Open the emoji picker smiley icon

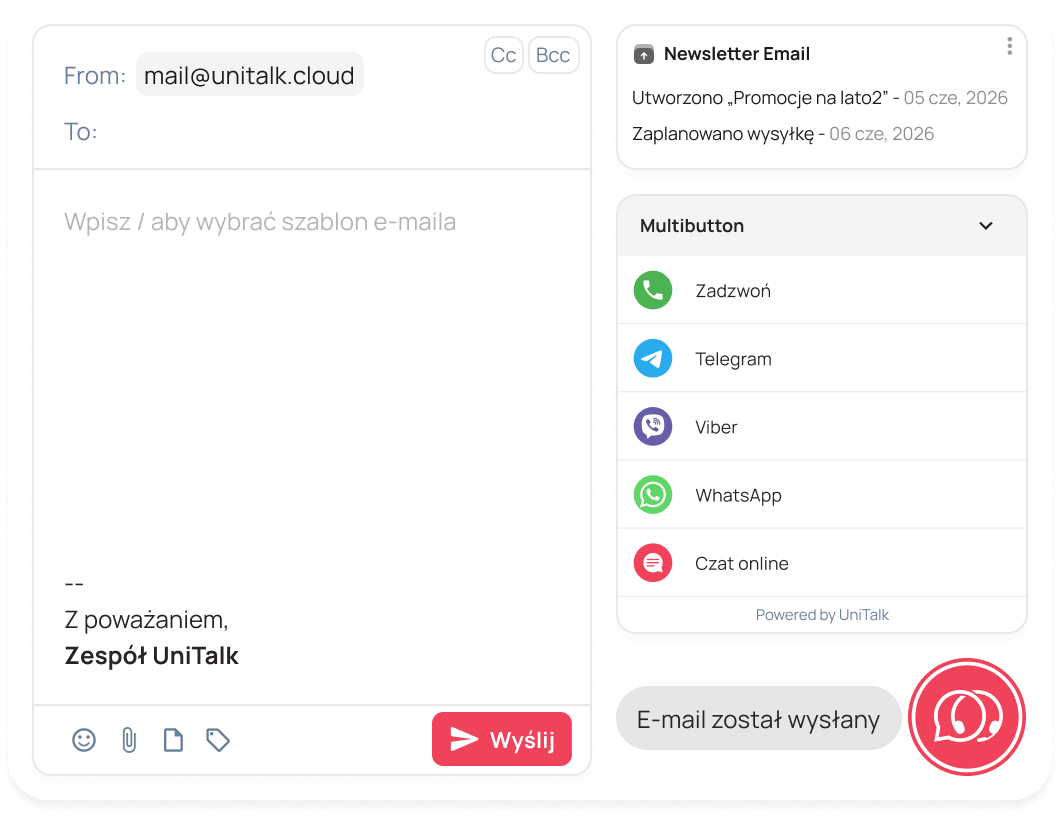click(84, 740)
